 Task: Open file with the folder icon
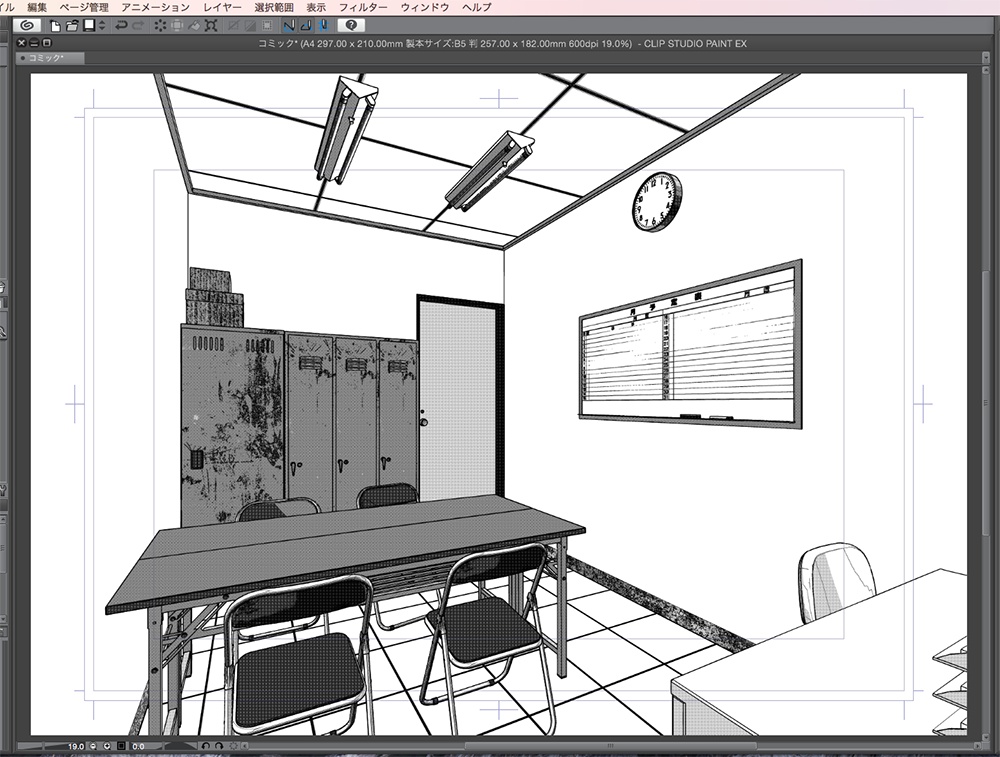click(71, 26)
